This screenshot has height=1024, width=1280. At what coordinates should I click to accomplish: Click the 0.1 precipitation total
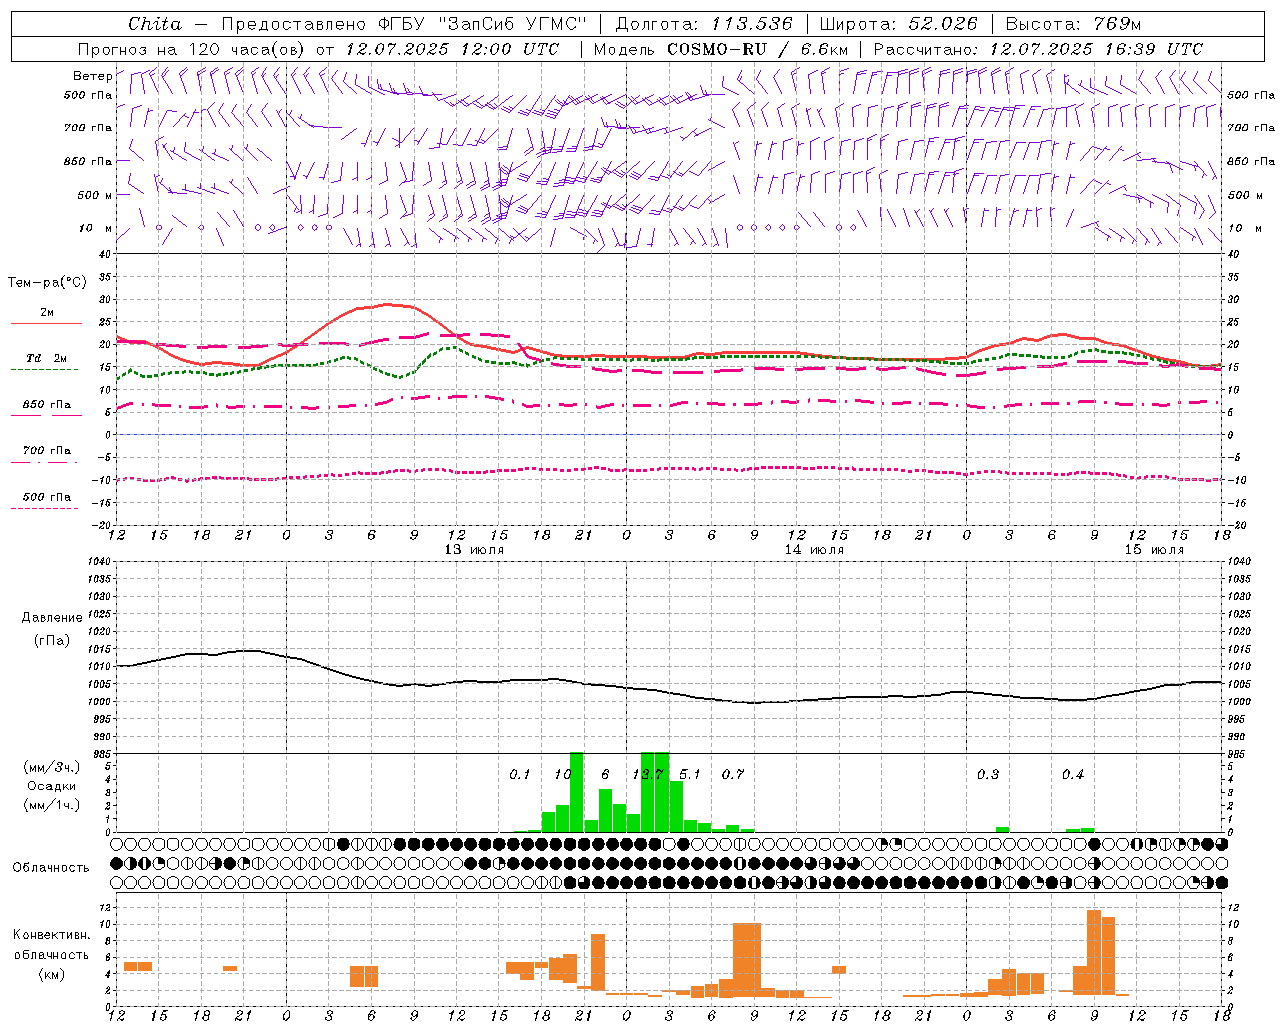pos(520,775)
